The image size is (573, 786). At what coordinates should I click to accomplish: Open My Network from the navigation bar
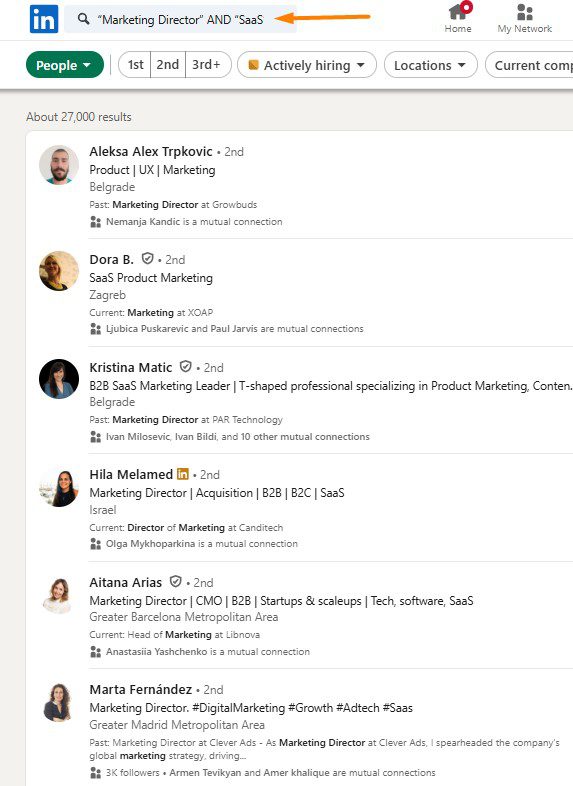524,19
